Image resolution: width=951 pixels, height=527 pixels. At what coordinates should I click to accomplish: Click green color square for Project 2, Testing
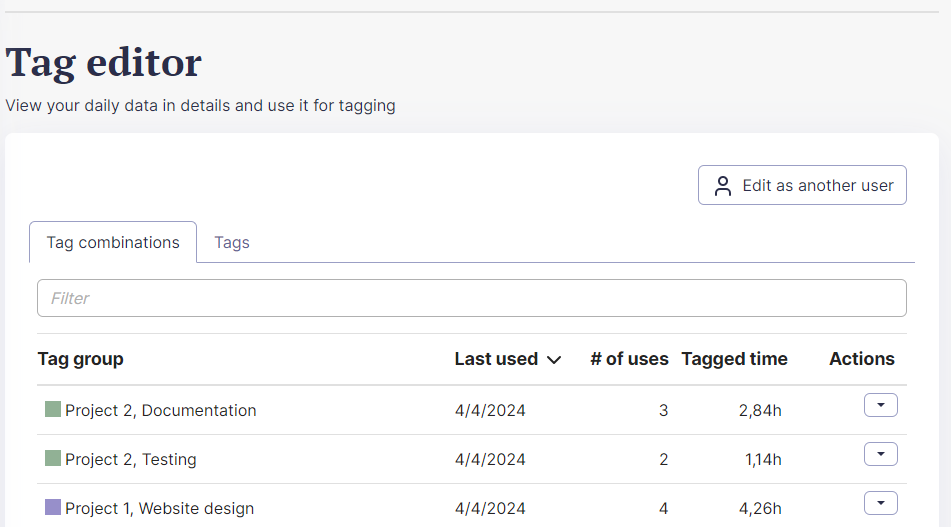(x=53, y=458)
